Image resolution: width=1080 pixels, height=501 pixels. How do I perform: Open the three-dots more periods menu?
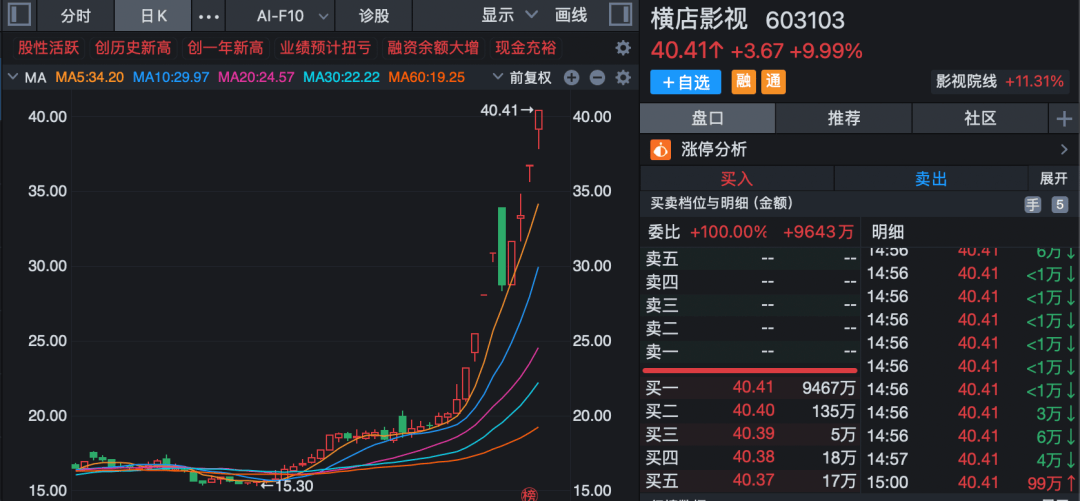[x=209, y=16]
